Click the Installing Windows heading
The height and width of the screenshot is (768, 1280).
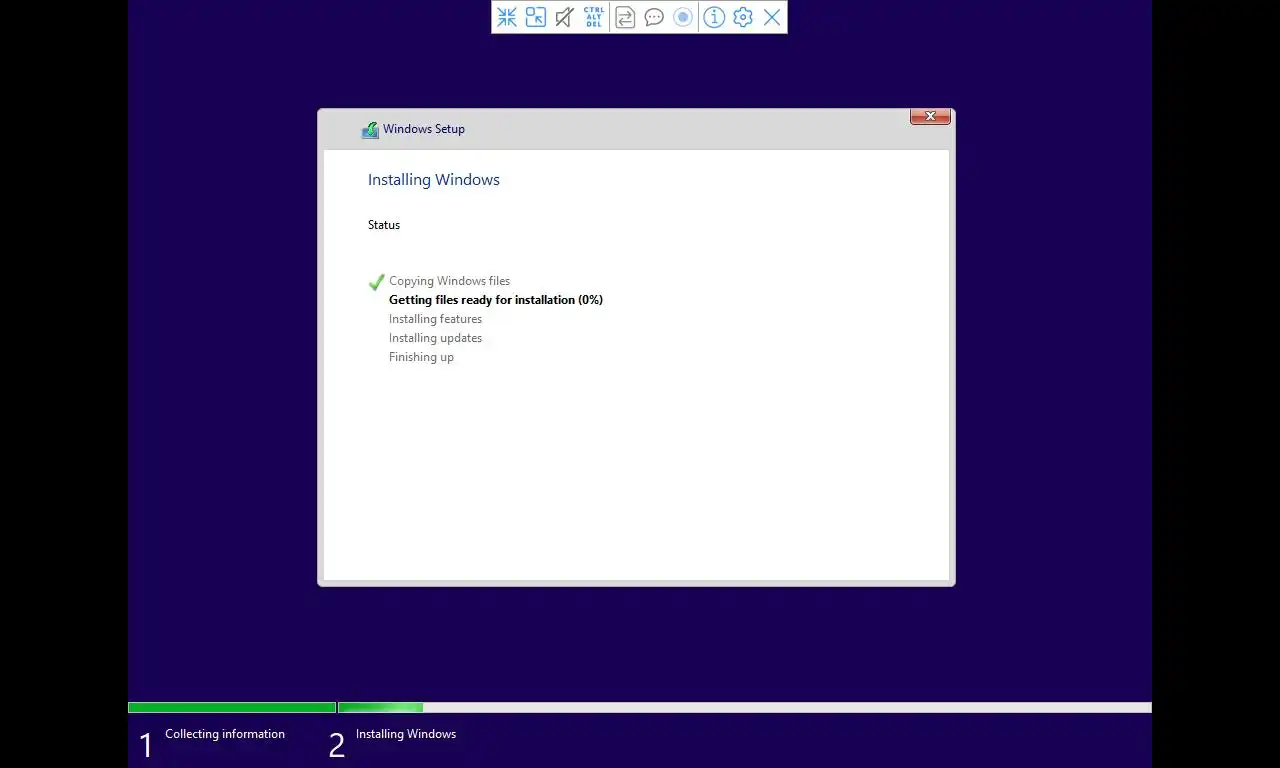(x=434, y=180)
